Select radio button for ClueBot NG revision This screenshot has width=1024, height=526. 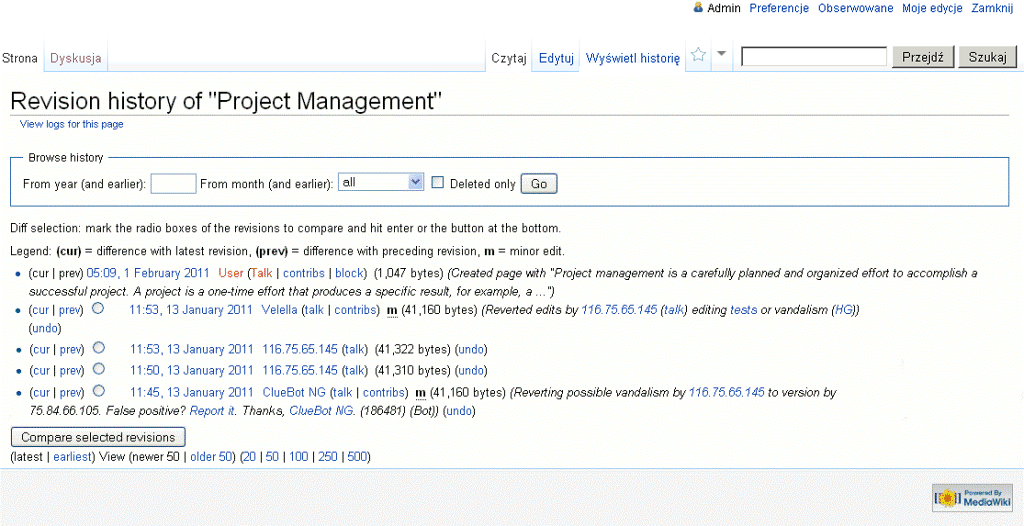coord(98,391)
